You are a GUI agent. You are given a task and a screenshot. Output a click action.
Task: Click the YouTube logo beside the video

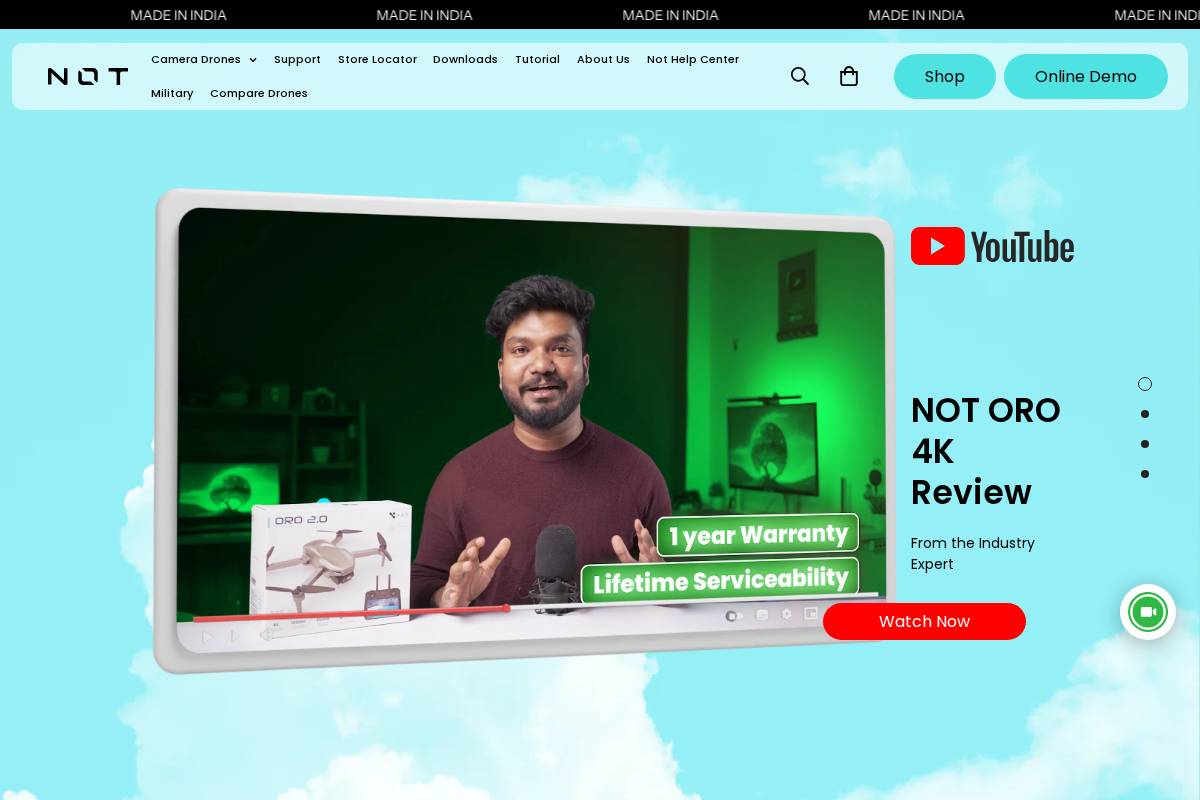992,246
